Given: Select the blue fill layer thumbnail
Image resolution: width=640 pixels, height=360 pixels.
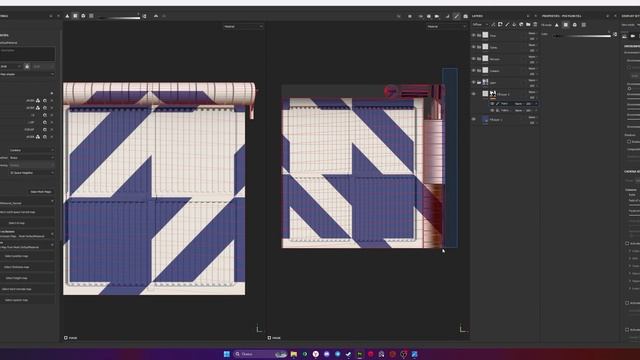Looking at the screenshot, I should pos(485,120).
